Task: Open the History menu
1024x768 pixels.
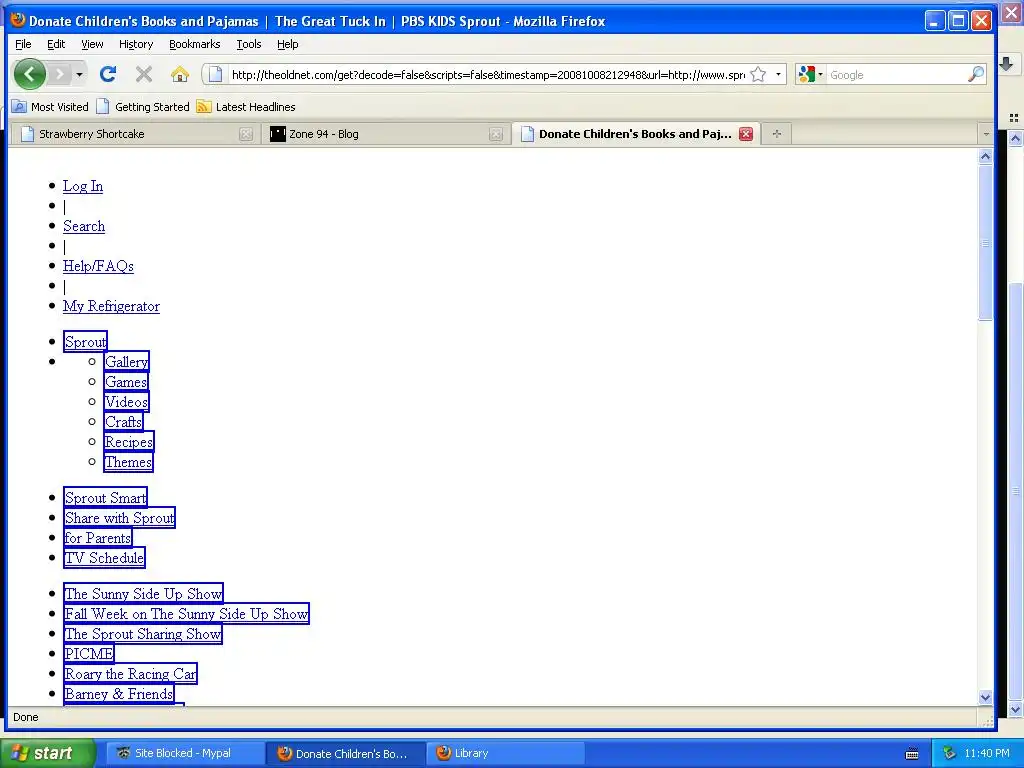Action: tap(136, 44)
